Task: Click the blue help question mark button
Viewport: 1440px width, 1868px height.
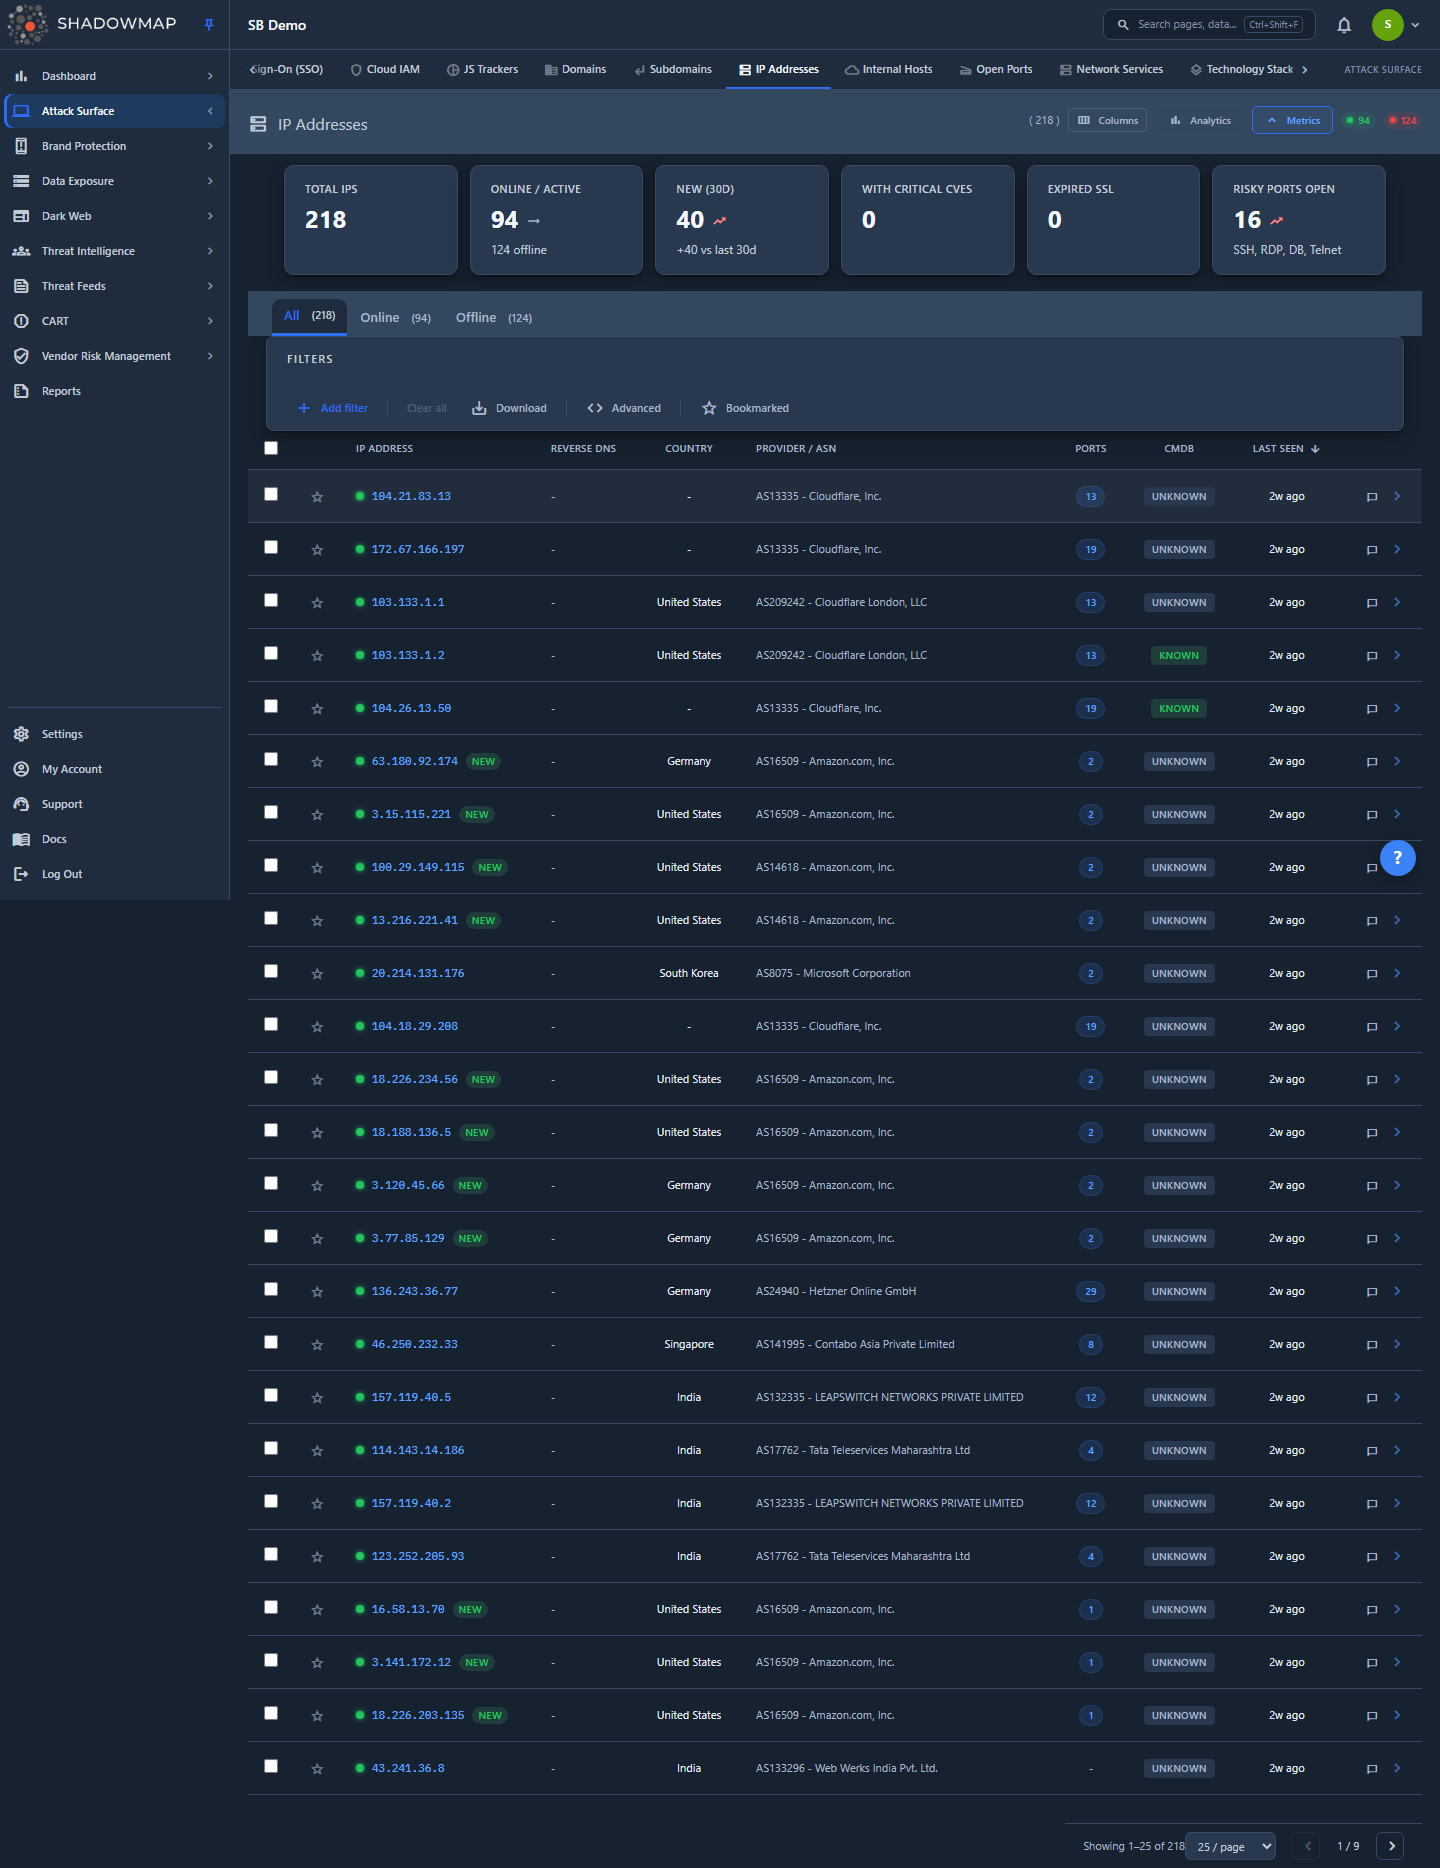Action: [1397, 858]
